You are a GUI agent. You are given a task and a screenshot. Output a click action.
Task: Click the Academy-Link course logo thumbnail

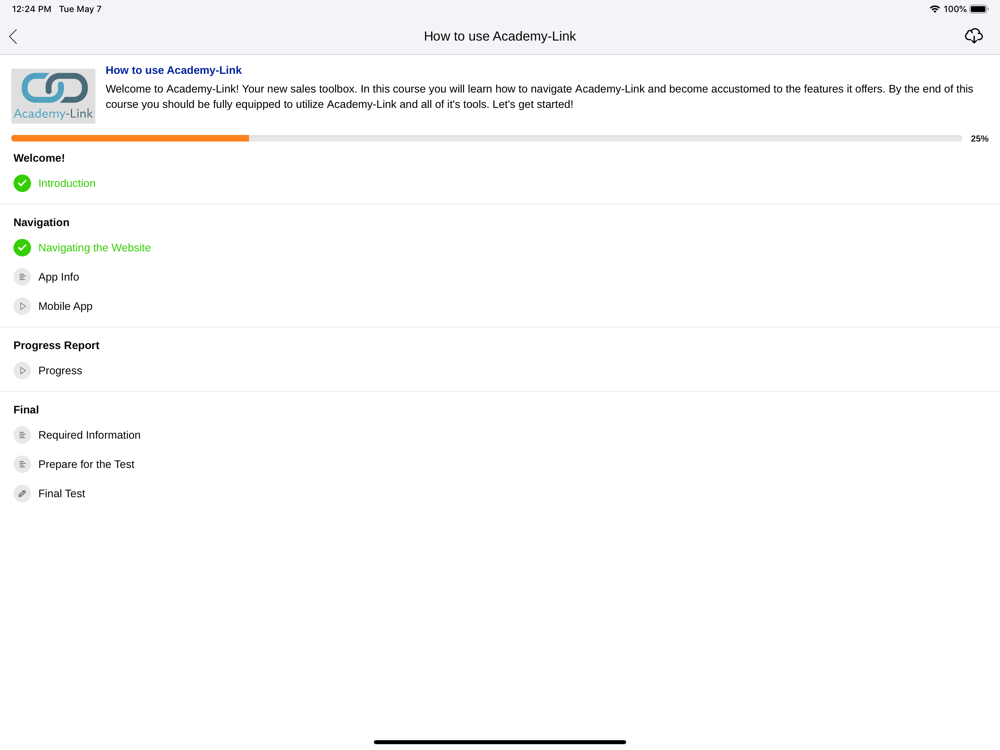[x=54, y=96]
